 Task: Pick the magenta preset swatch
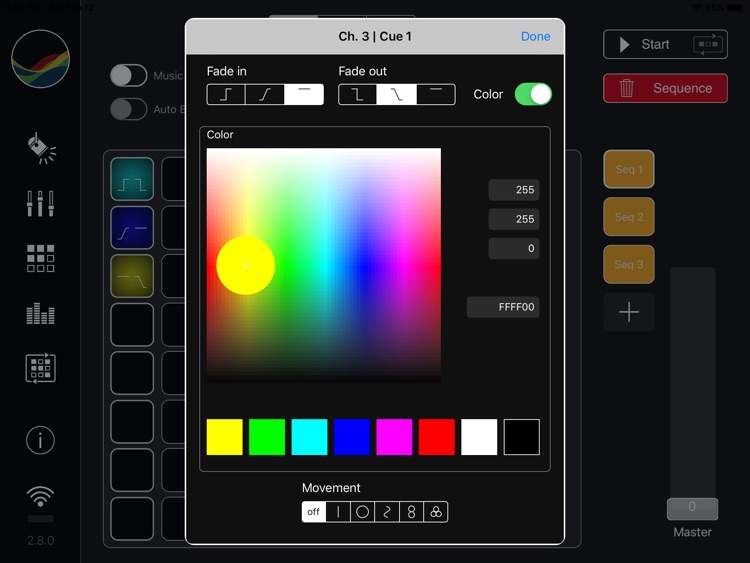pos(394,437)
